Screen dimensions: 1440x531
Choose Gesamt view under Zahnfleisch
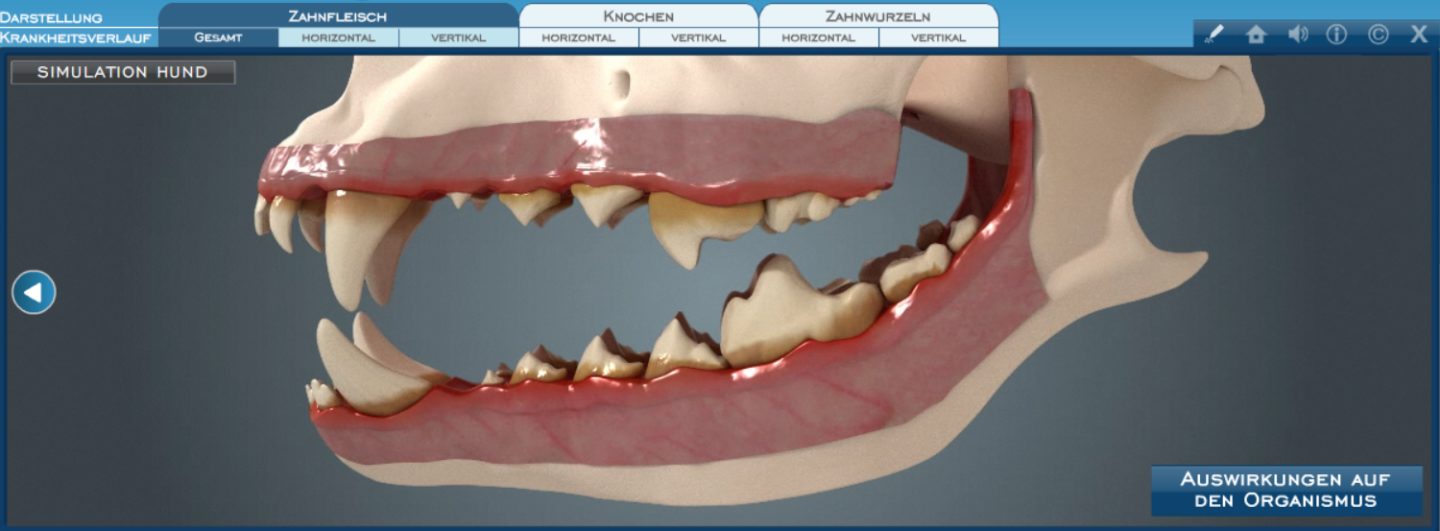coord(218,38)
